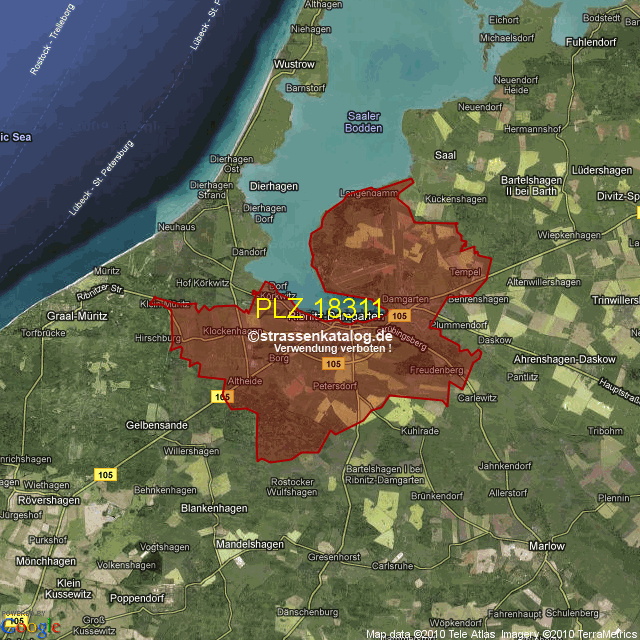Click the 105 road shield near Damgarten
The width and height of the screenshot is (640, 640).
[x=399, y=316]
